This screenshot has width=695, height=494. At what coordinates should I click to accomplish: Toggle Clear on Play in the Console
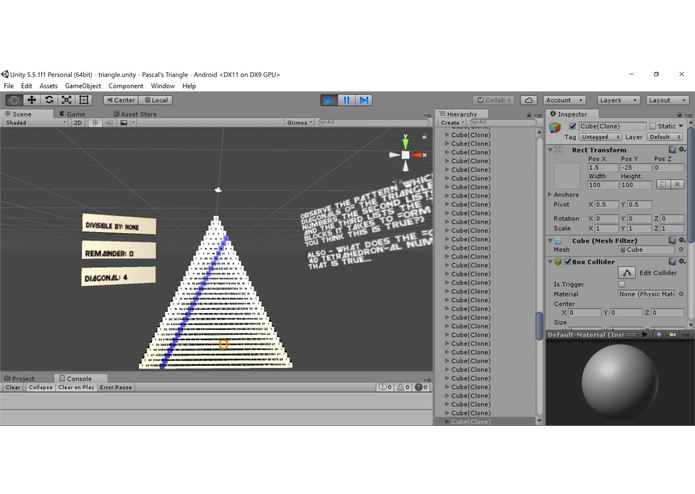click(x=76, y=387)
